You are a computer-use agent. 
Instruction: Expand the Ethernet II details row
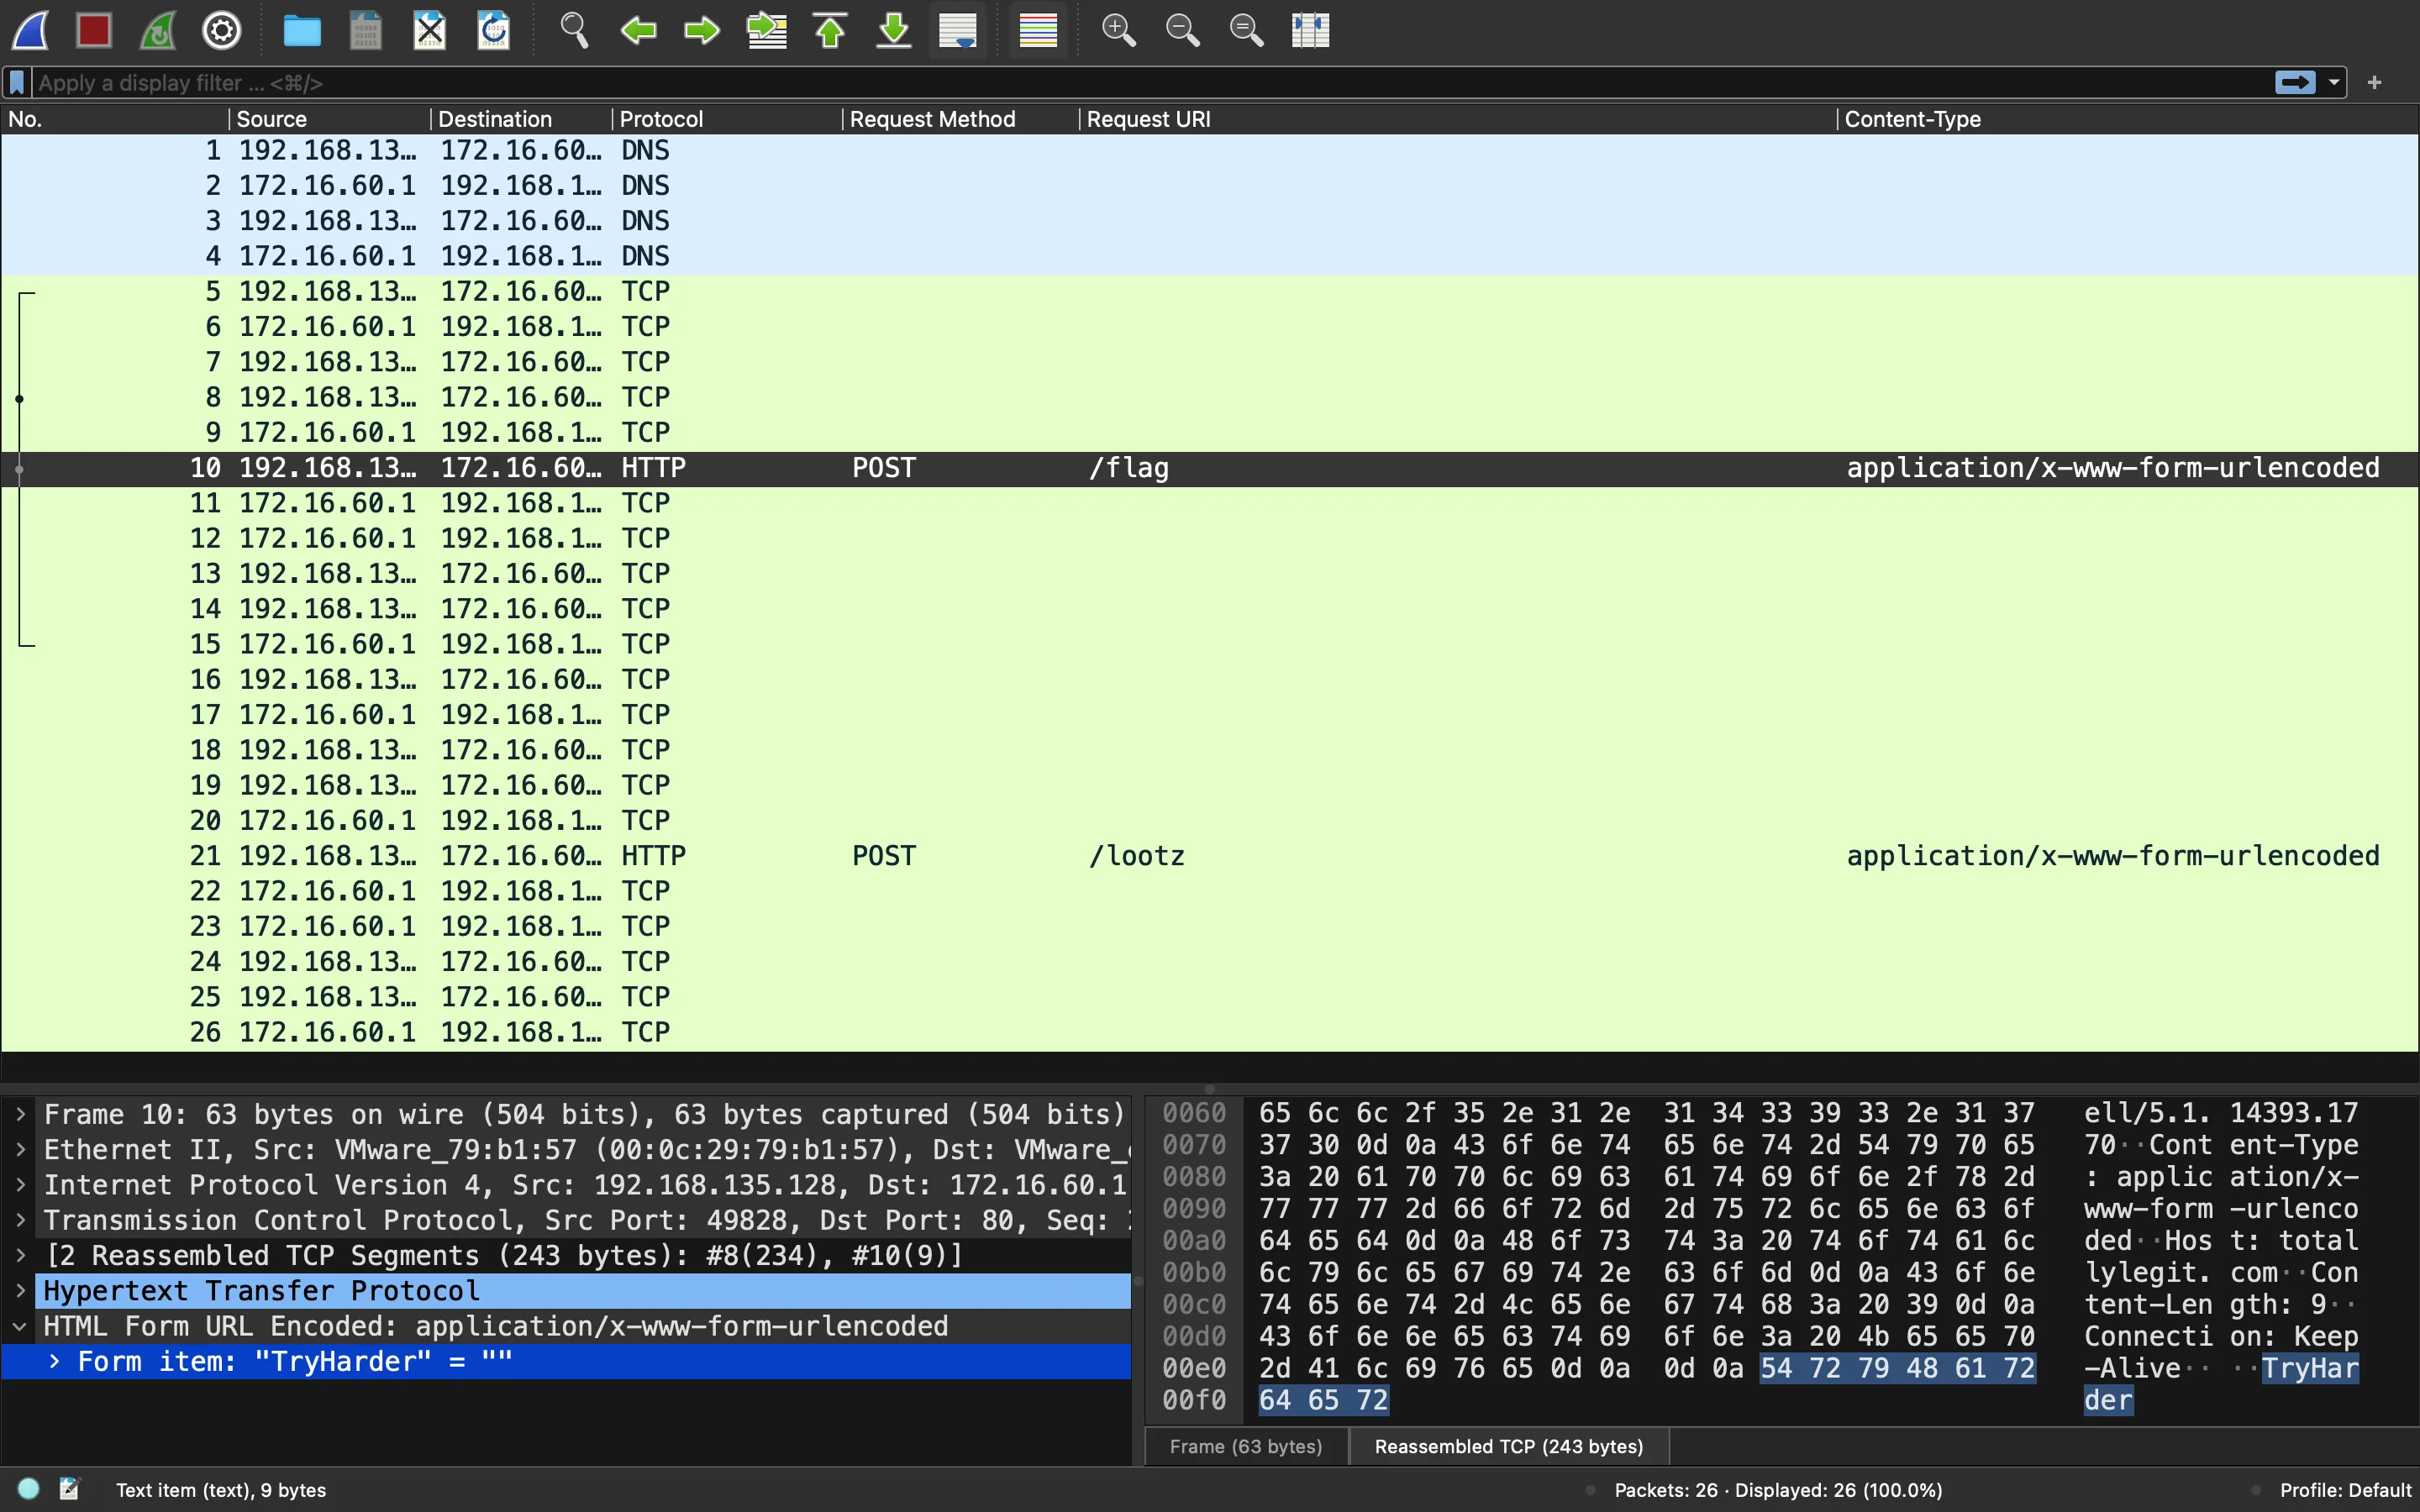pyautogui.click(x=20, y=1149)
